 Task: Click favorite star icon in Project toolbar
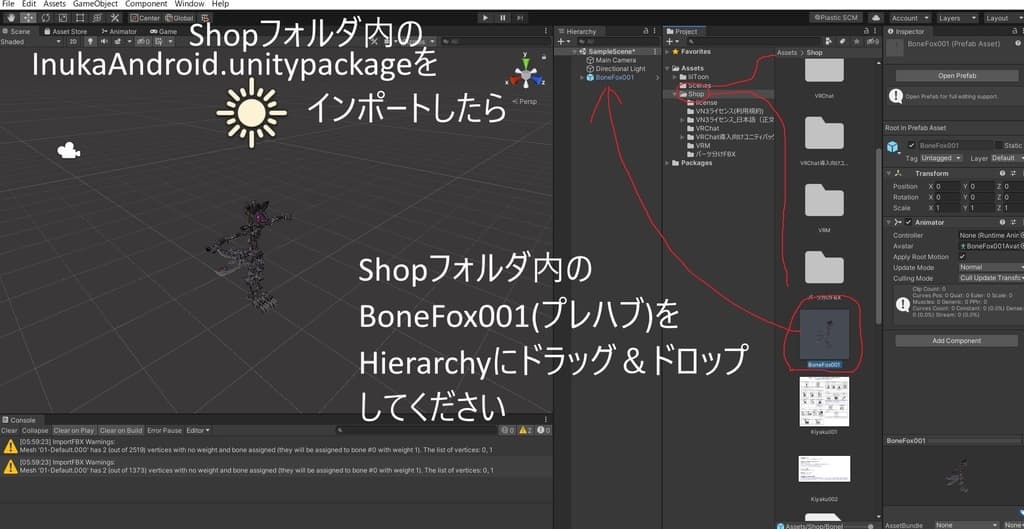[856, 42]
